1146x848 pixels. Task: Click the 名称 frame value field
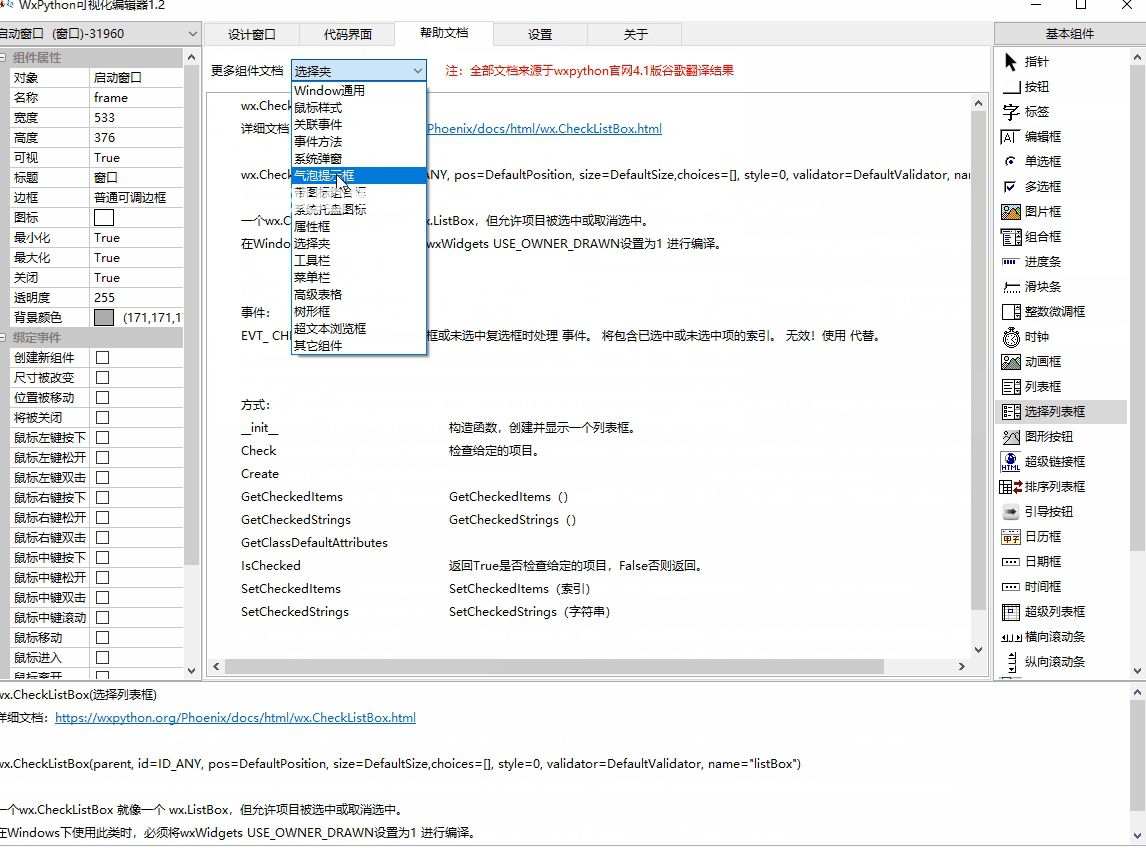click(x=137, y=98)
